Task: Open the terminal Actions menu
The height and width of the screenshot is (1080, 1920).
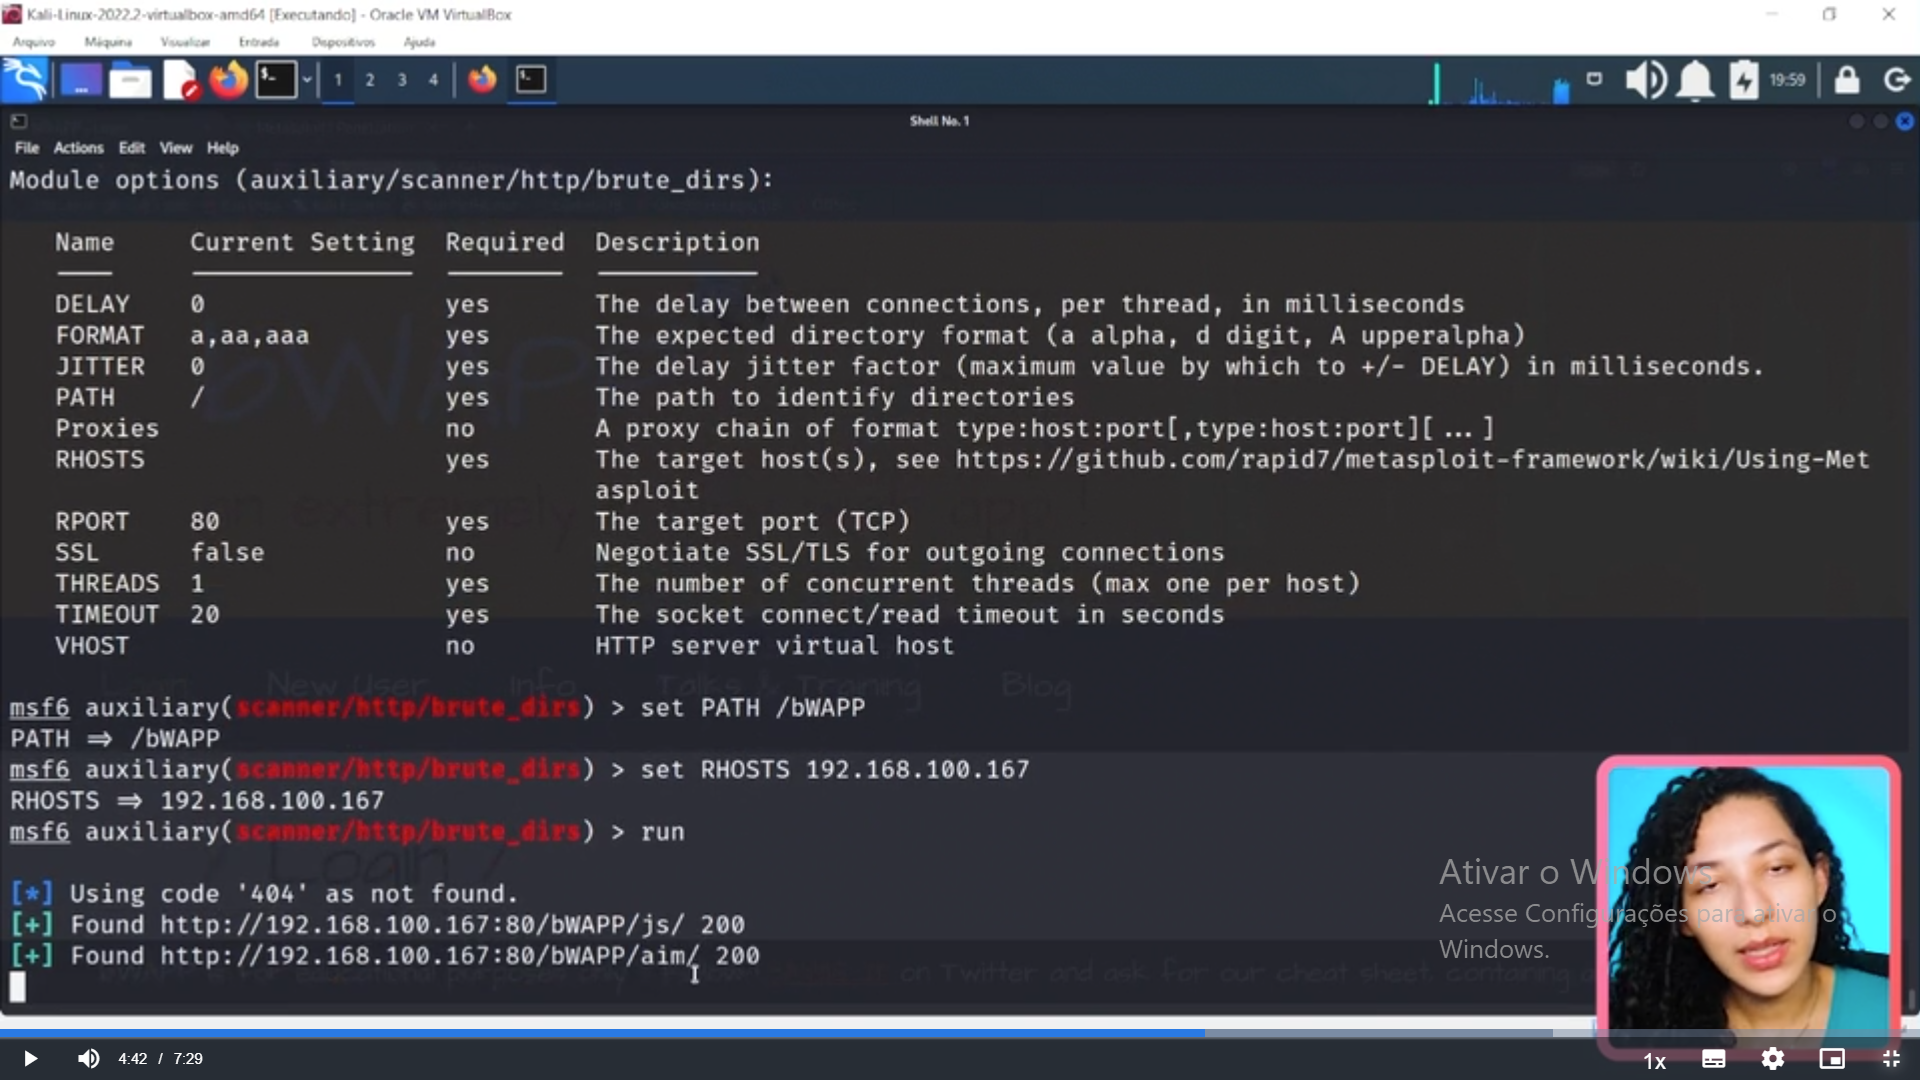Action: click(78, 148)
